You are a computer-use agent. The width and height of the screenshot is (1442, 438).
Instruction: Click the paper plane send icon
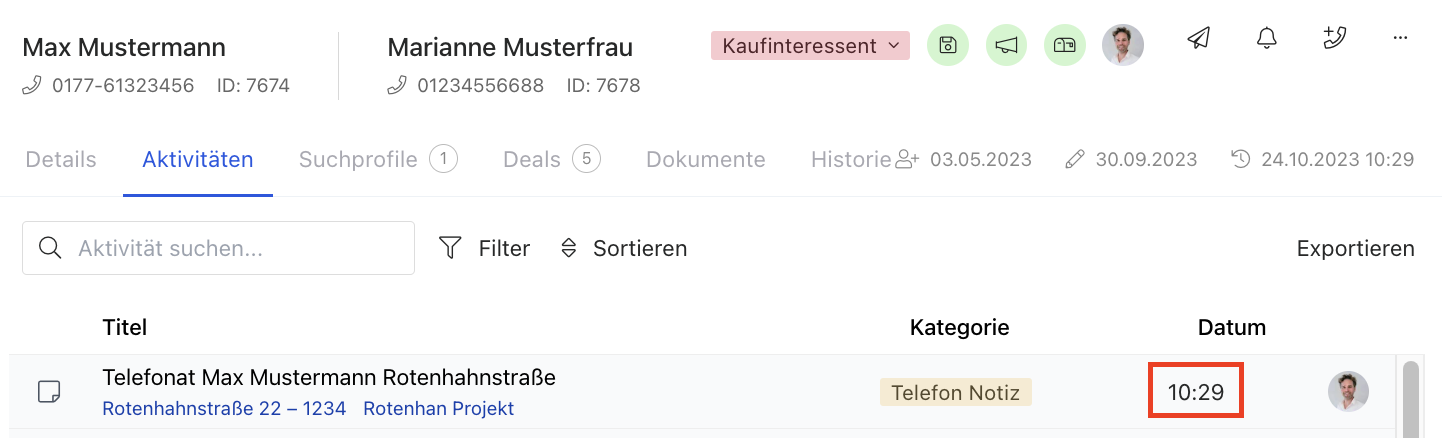click(x=1198, y=39)
